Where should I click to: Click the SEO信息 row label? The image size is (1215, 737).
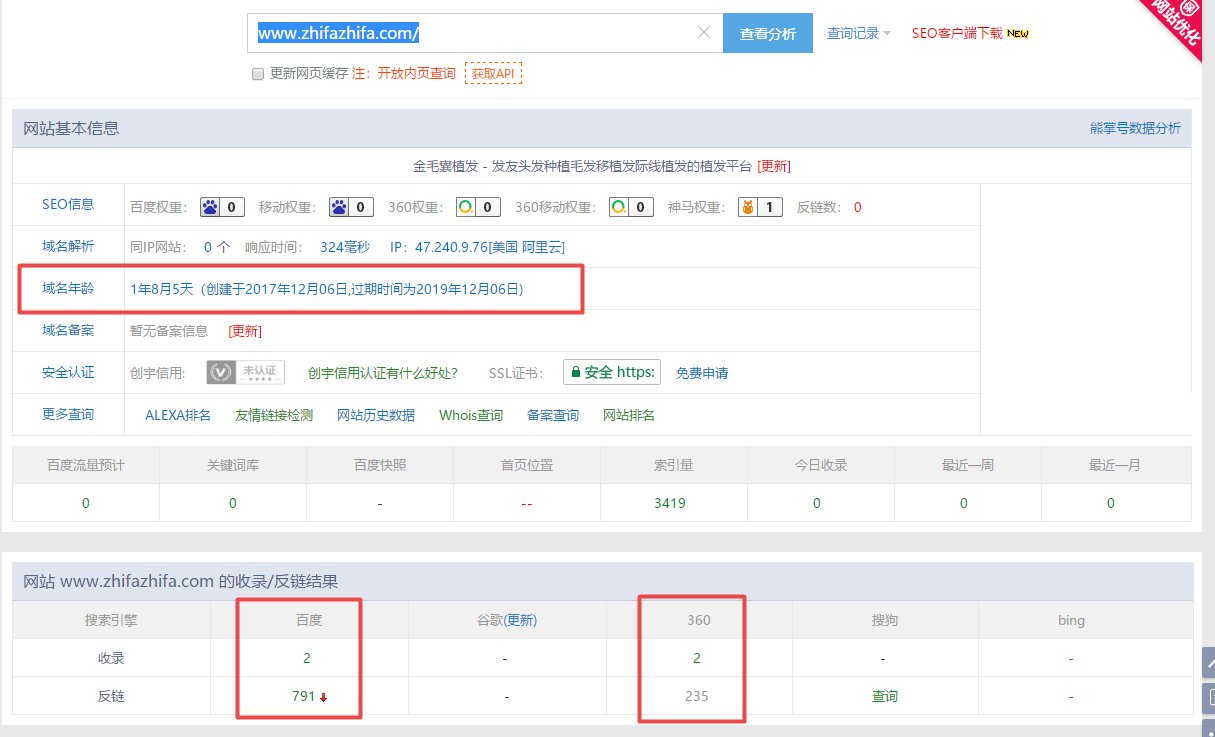click(68, 204)
